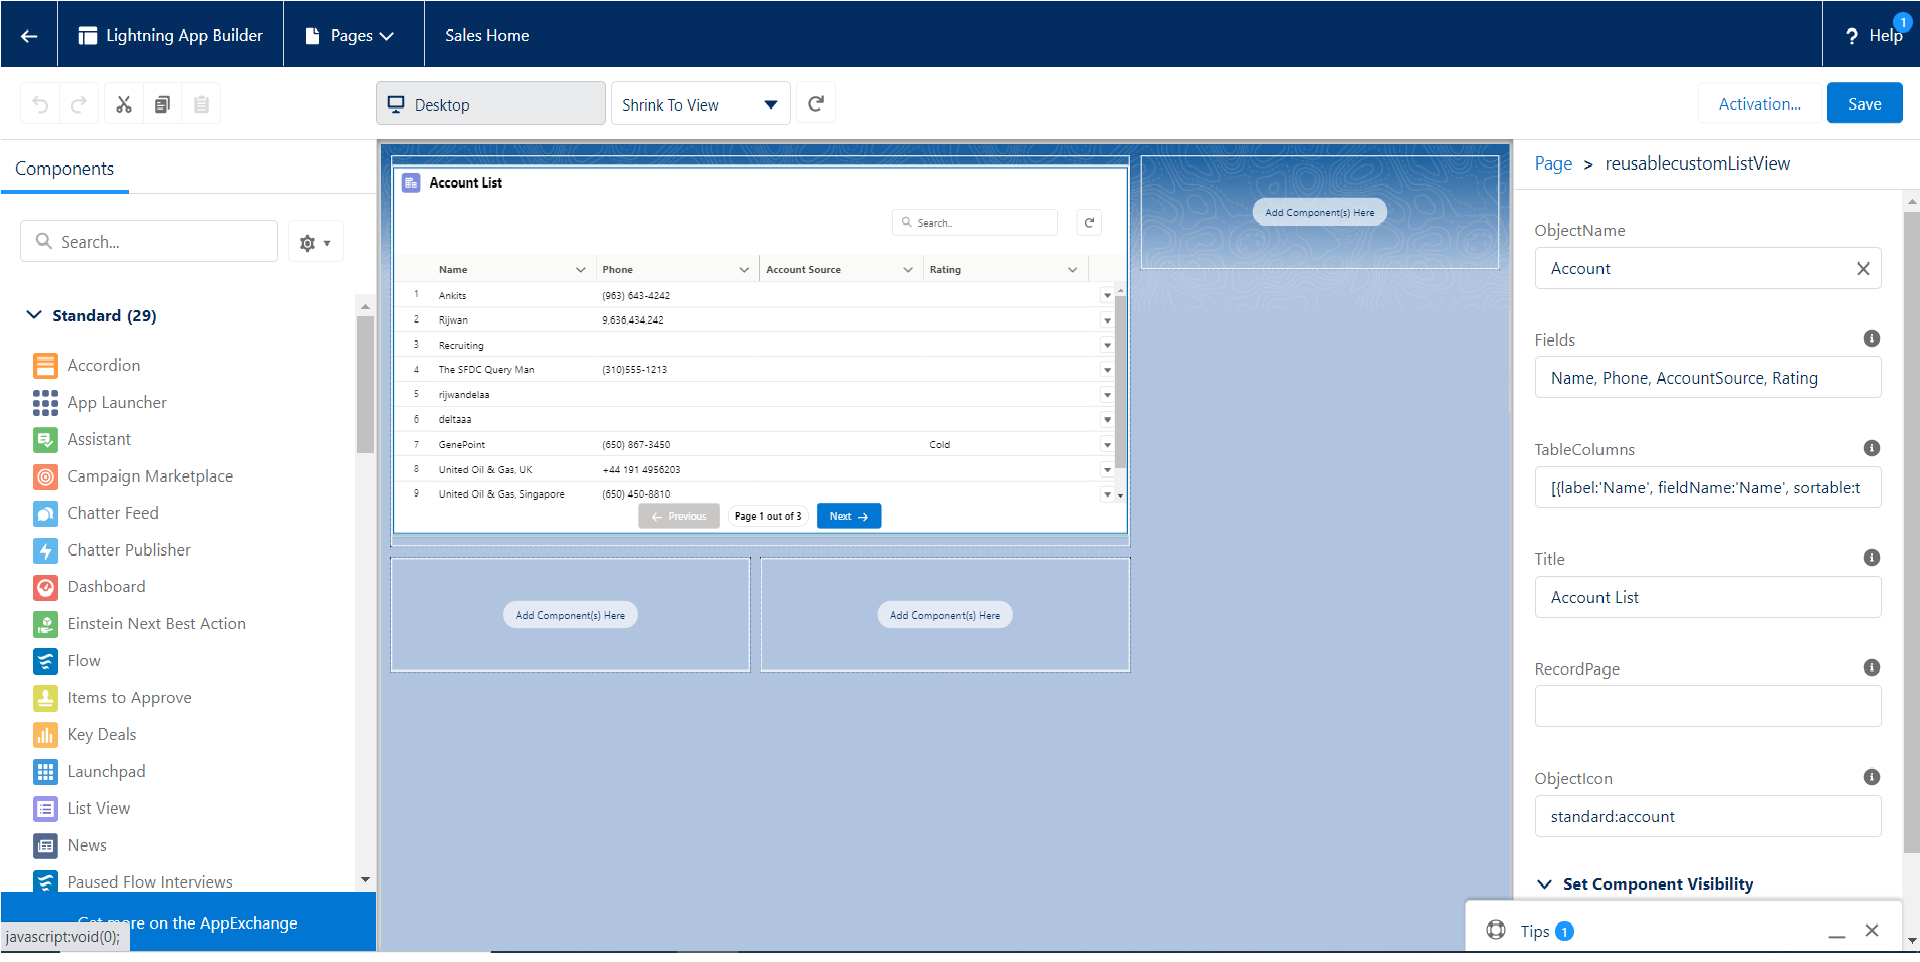Click the Copy icon in the toolbar

tap(162, 104)
